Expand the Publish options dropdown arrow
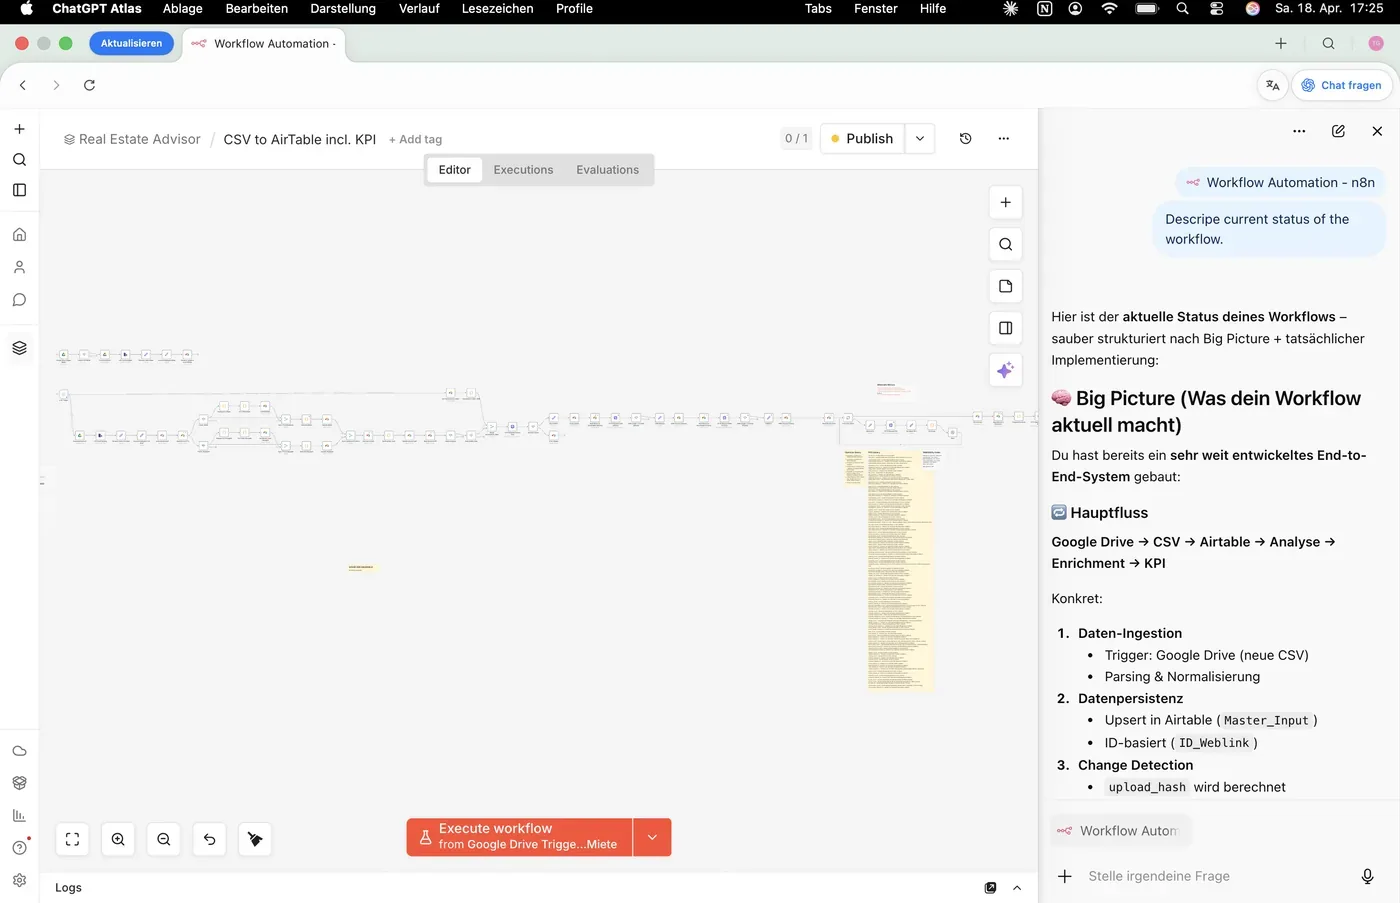 pos(920,139)
